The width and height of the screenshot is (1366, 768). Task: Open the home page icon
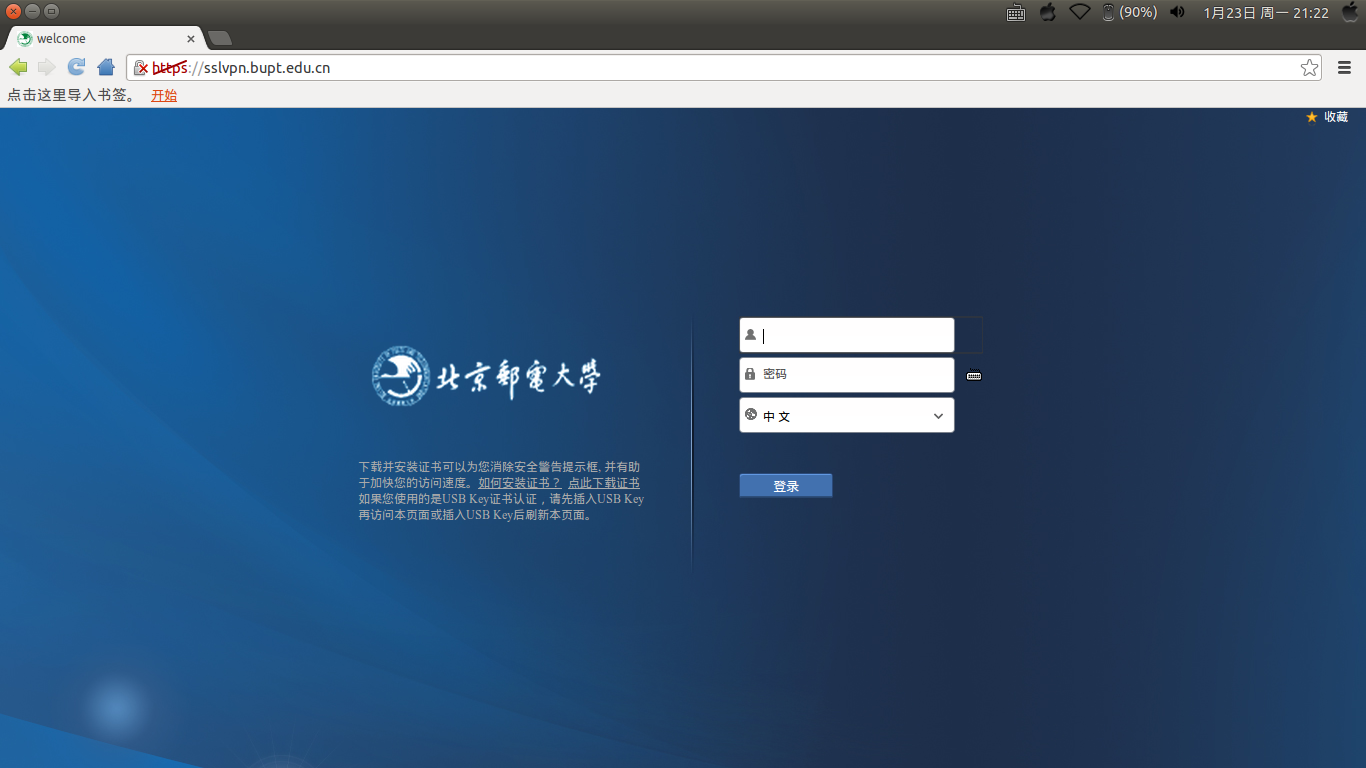click(106, 67)
